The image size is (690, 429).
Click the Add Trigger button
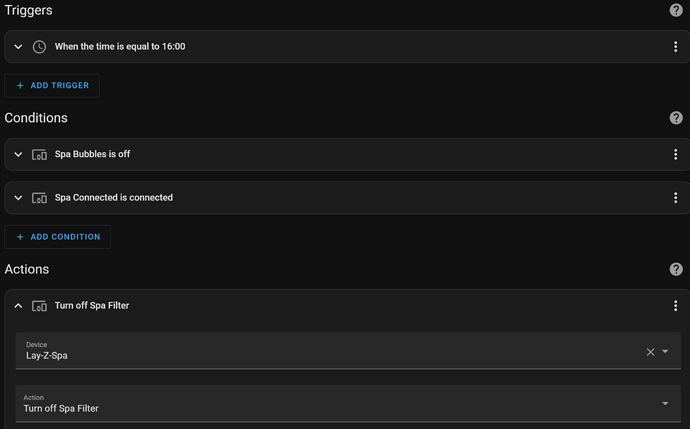tap(52, 86)
